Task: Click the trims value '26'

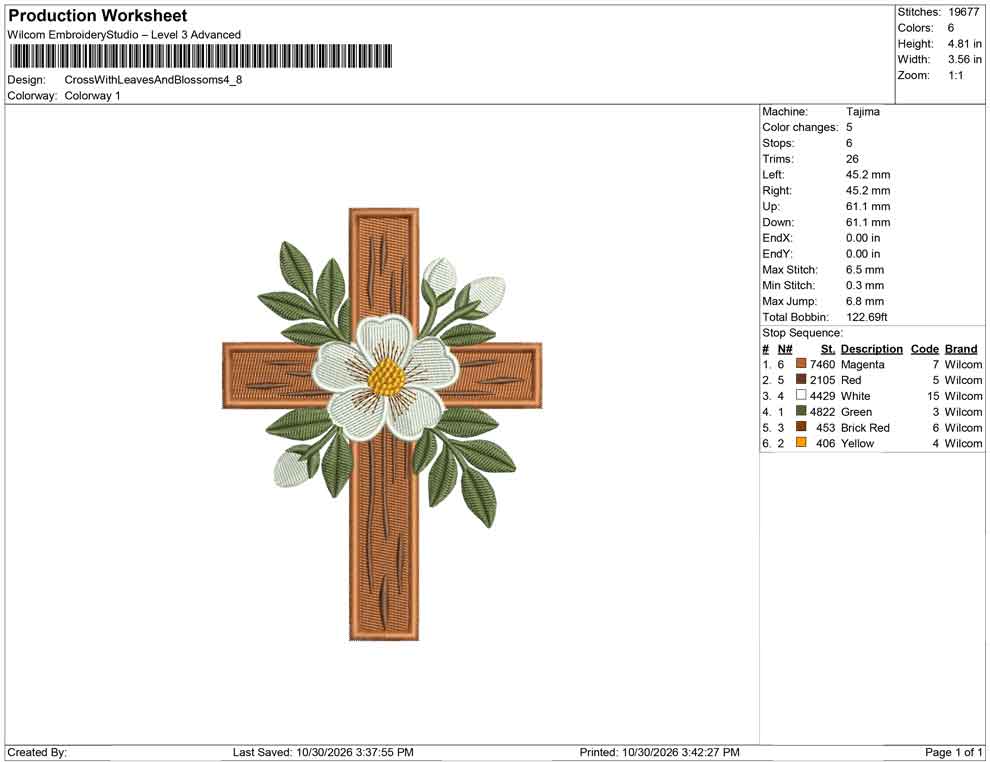Action: click(852, 159)
